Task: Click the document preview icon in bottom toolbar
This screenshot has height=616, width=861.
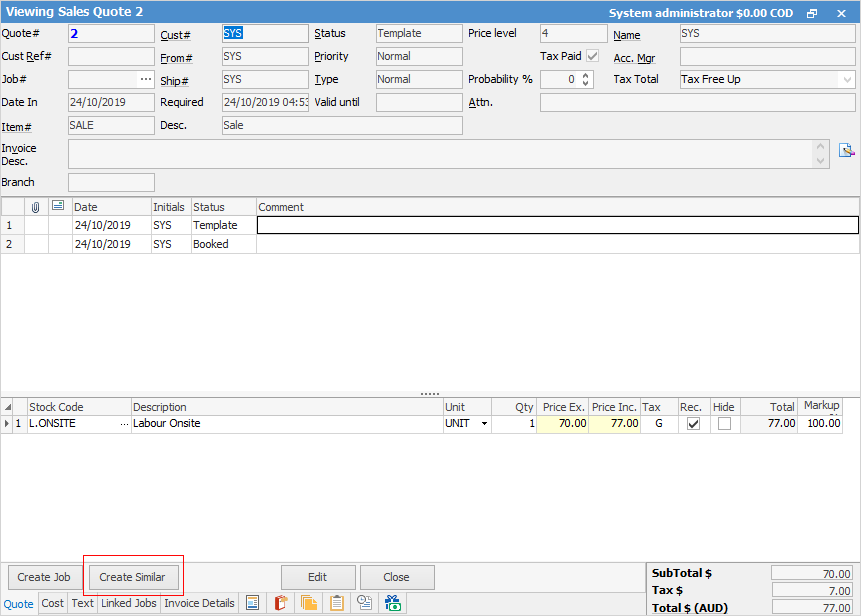Action: point(253,603)
